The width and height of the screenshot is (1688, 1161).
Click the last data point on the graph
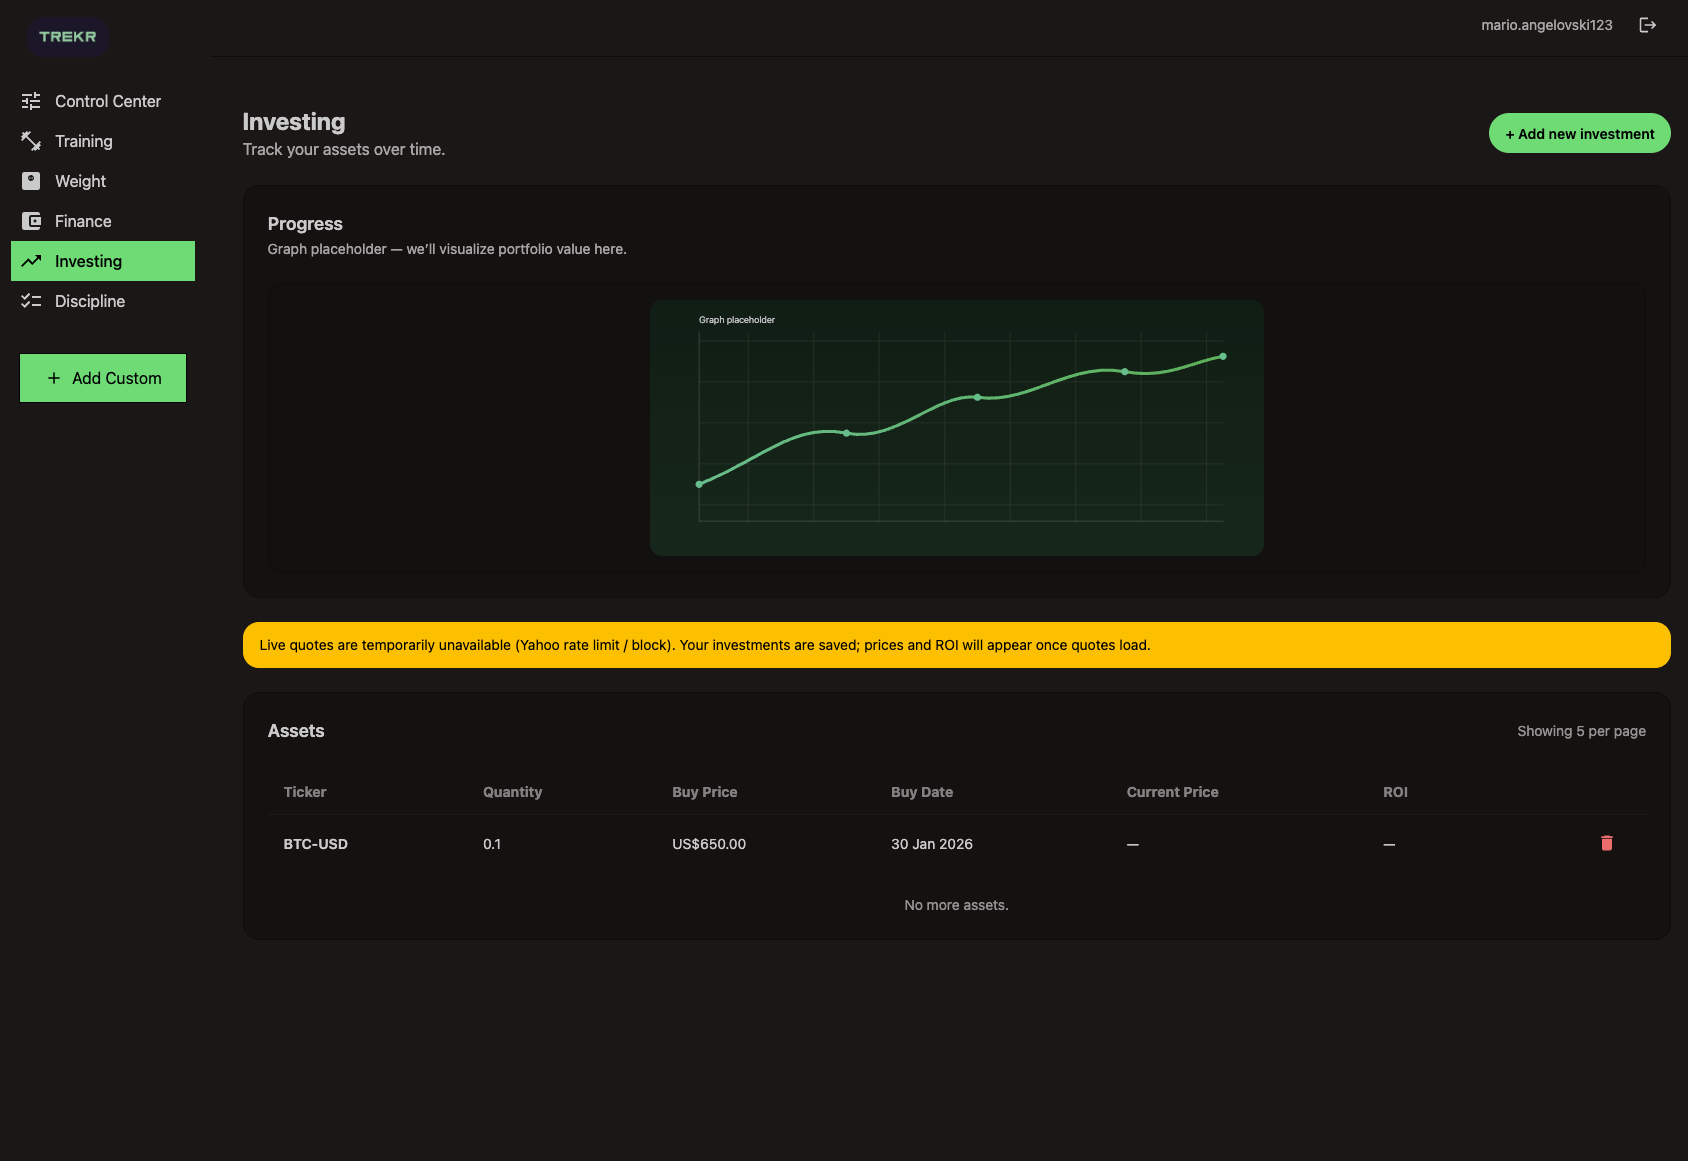[1222, 356]
